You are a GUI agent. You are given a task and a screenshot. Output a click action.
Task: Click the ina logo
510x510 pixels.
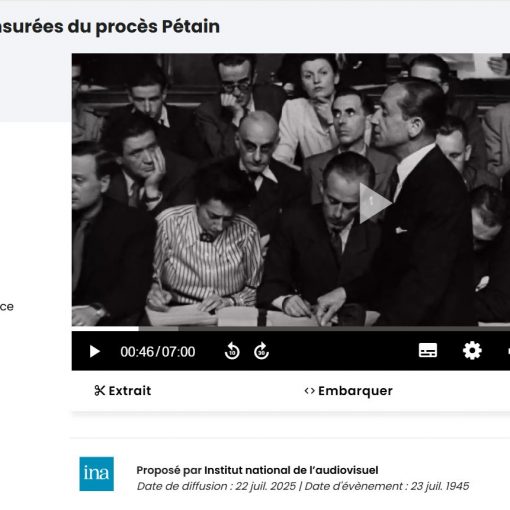(96, 474)
